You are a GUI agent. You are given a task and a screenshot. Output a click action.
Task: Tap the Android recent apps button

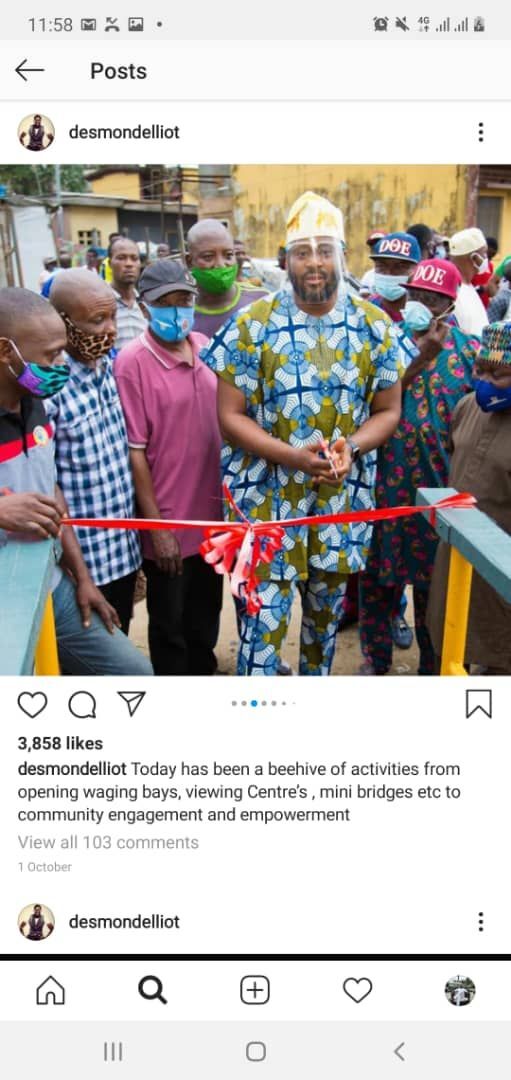point(113,1051)
